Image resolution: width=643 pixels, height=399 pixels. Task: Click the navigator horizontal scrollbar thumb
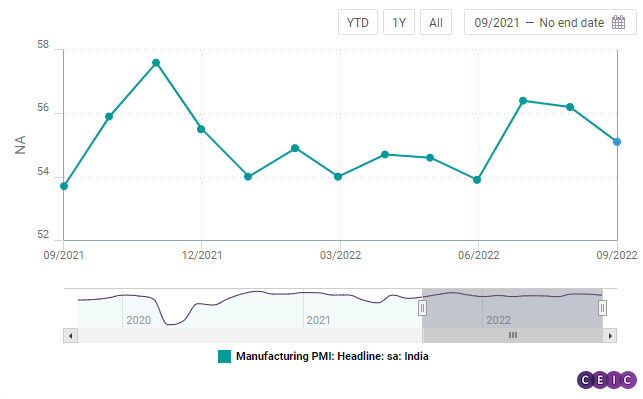pyautogui.click(x=513, y=335)
